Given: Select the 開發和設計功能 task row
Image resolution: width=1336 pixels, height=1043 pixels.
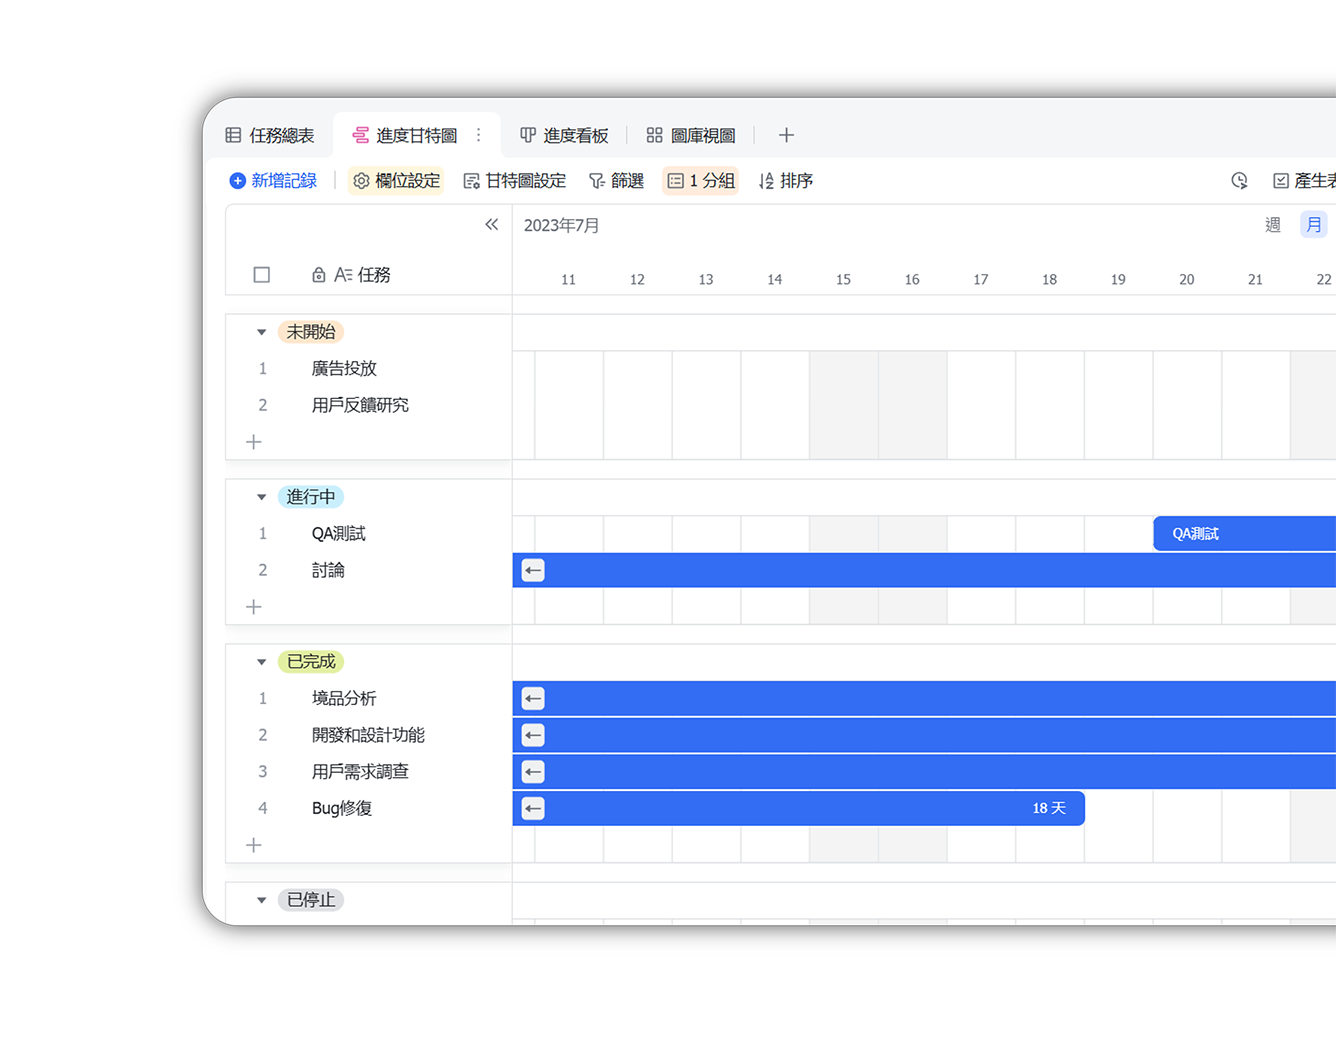Looking at the screenshot, I should (x=369, y=735).
